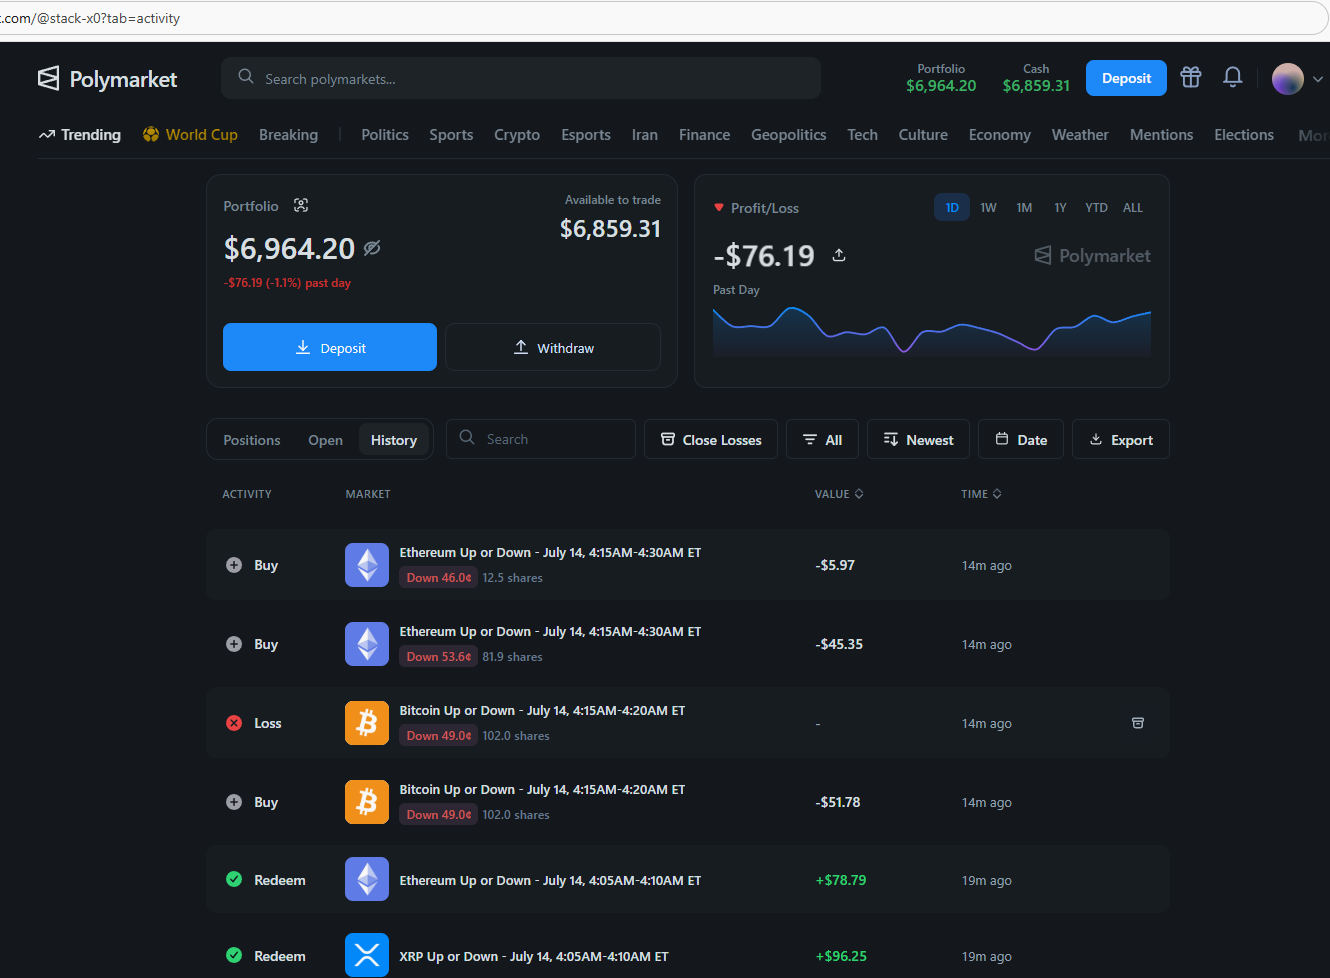Share the profit/loss with upload icon

[839, 255]
